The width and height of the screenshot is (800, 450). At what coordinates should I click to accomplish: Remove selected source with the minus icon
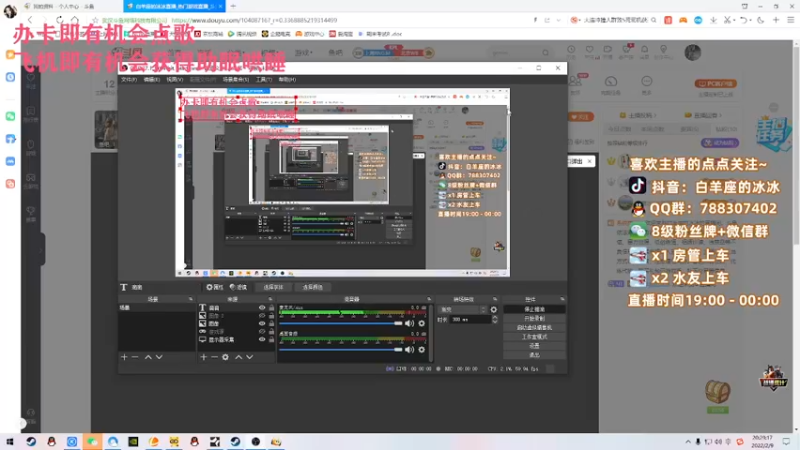tap(214, 357)
